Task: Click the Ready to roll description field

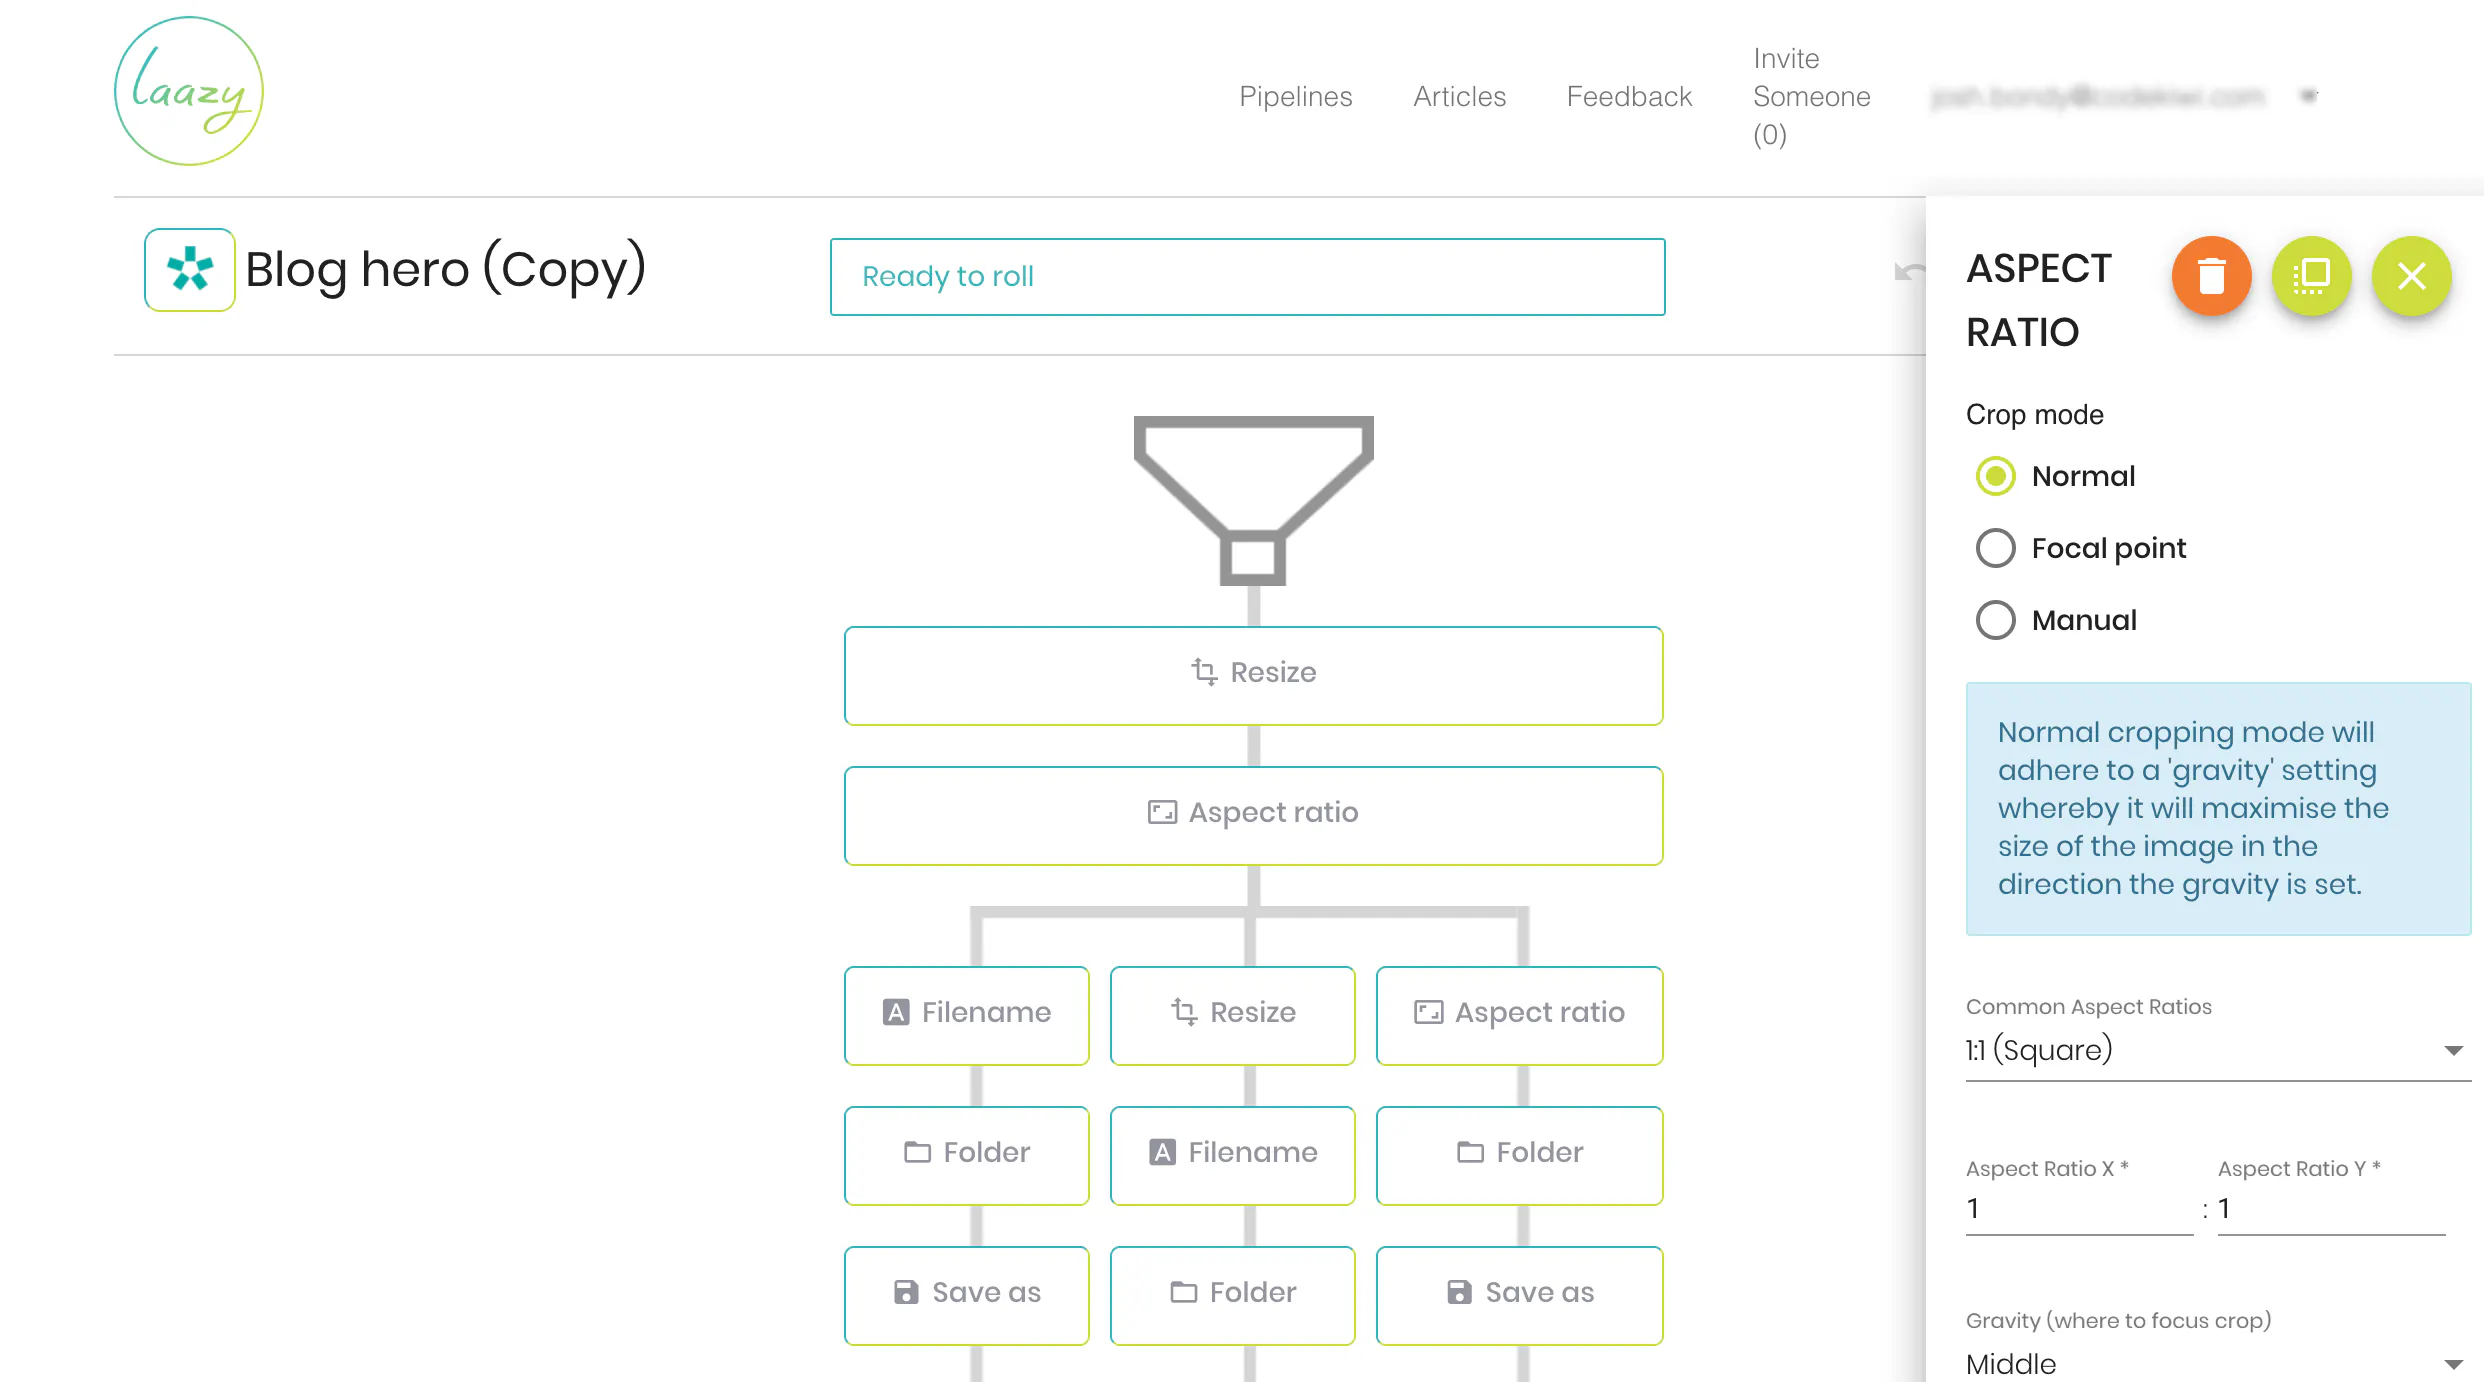Action: tap(1247, 277)
